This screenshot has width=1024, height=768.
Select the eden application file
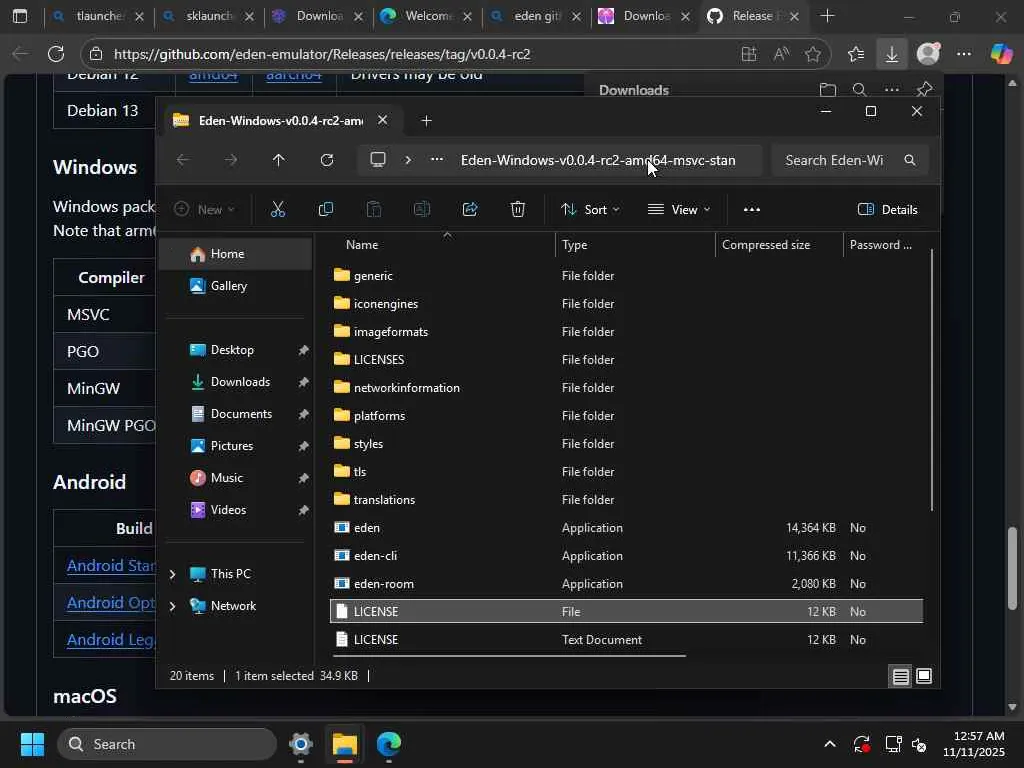click(x=626, y=528)
